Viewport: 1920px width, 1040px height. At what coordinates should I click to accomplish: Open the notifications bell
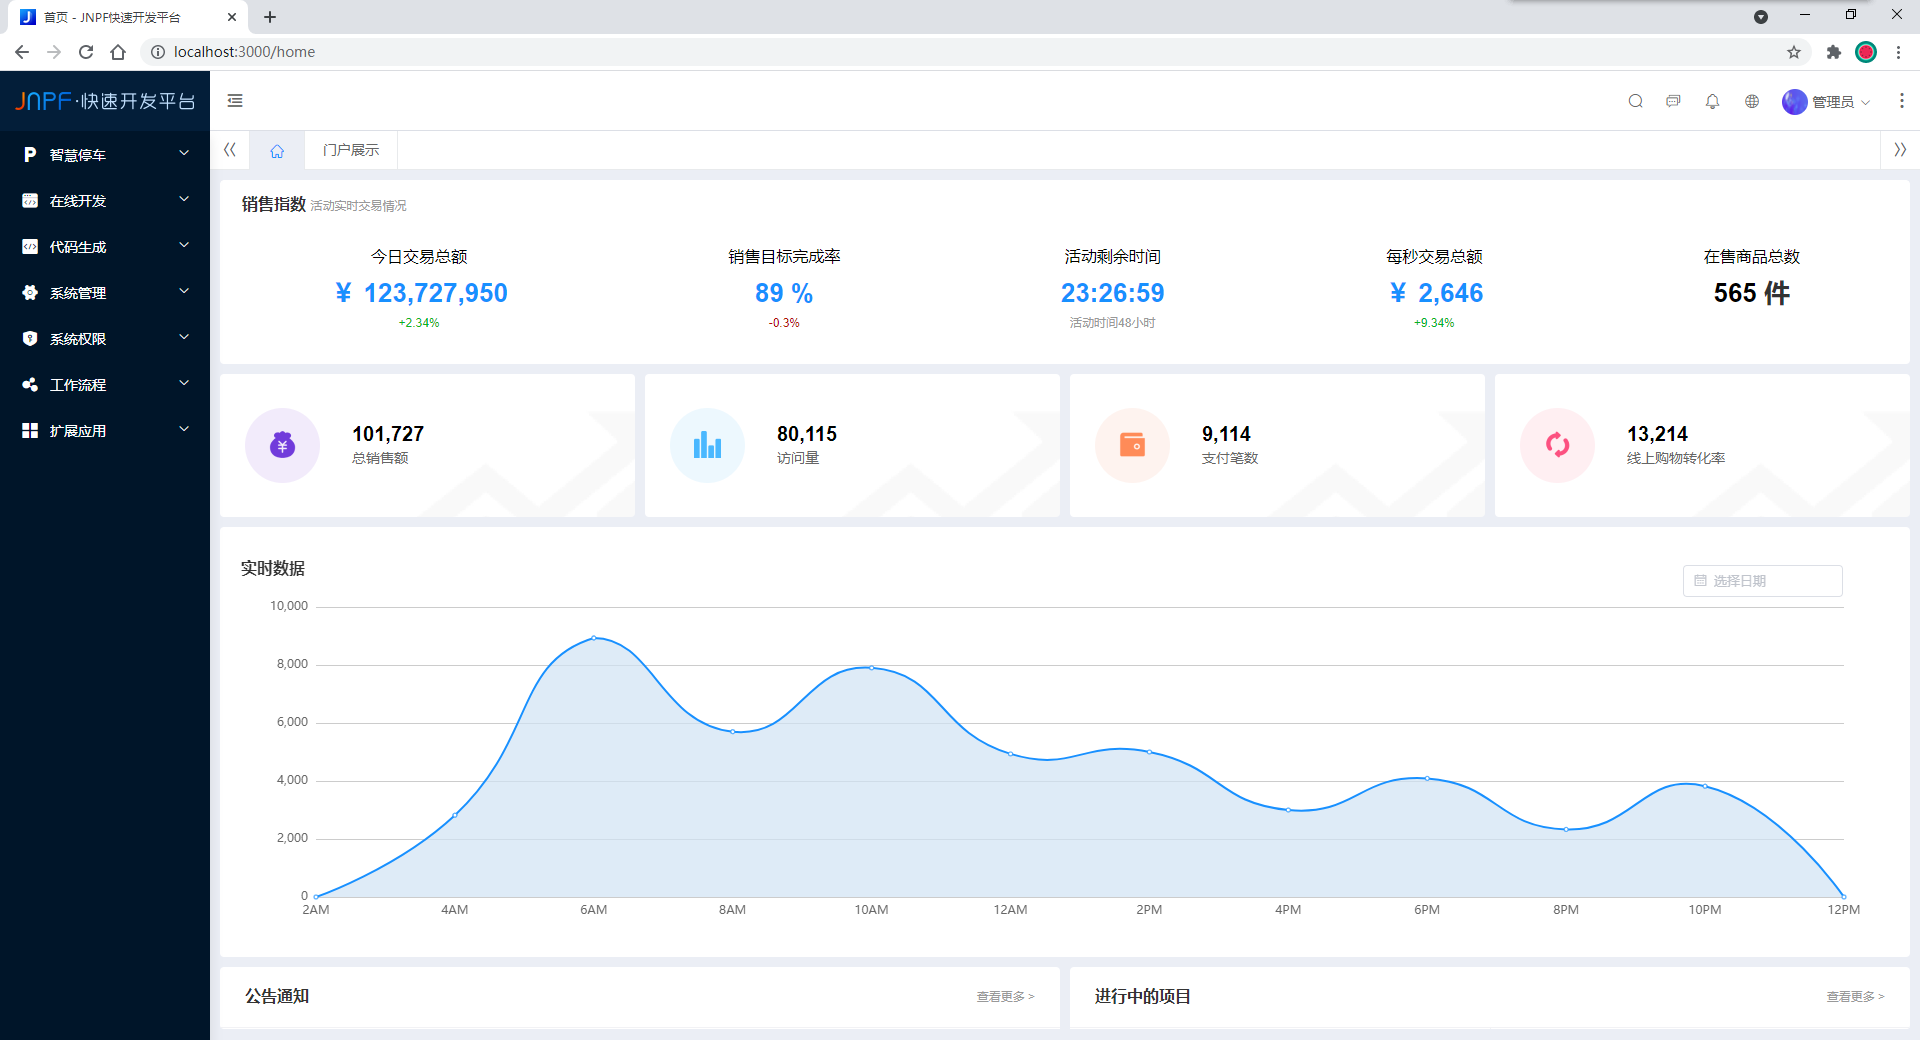pyautogui.click(x=1712, y=101)
